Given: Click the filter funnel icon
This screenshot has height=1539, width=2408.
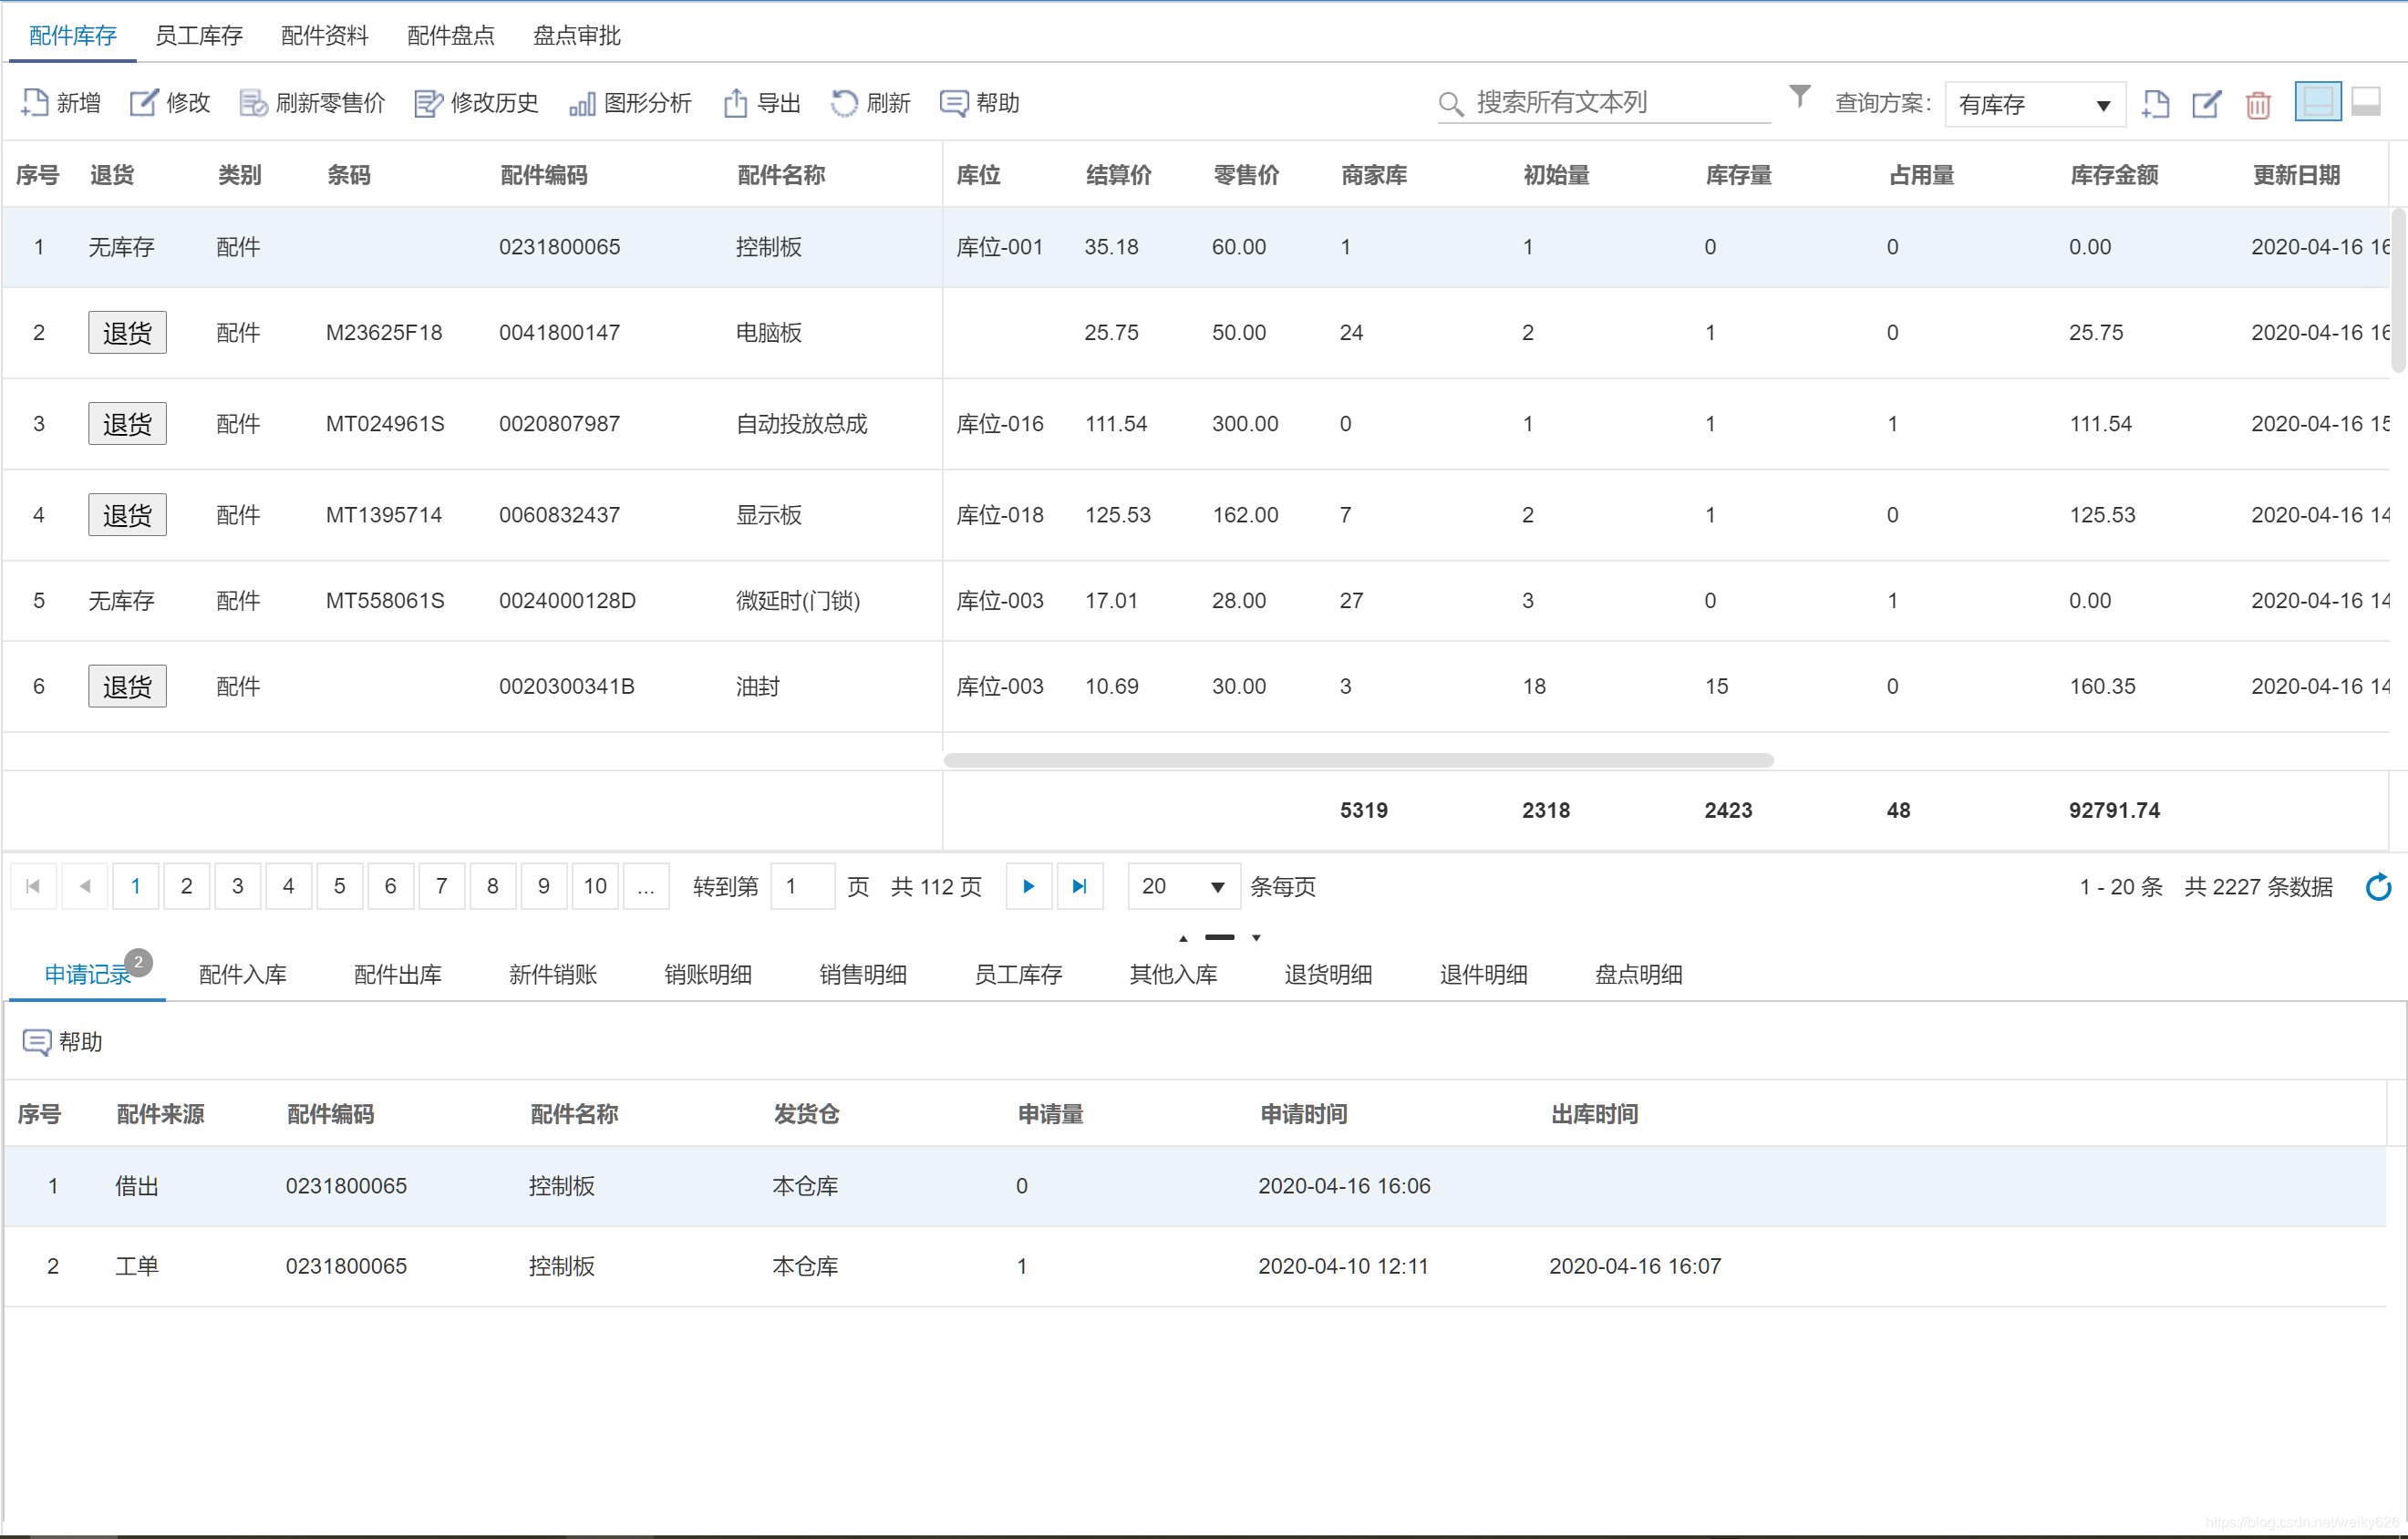Looking at the screenshot, I should [1799, 96].
